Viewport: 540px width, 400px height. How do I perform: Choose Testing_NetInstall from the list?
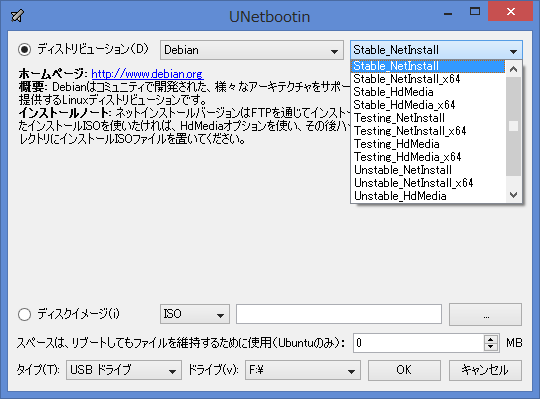tap(428, 118)
